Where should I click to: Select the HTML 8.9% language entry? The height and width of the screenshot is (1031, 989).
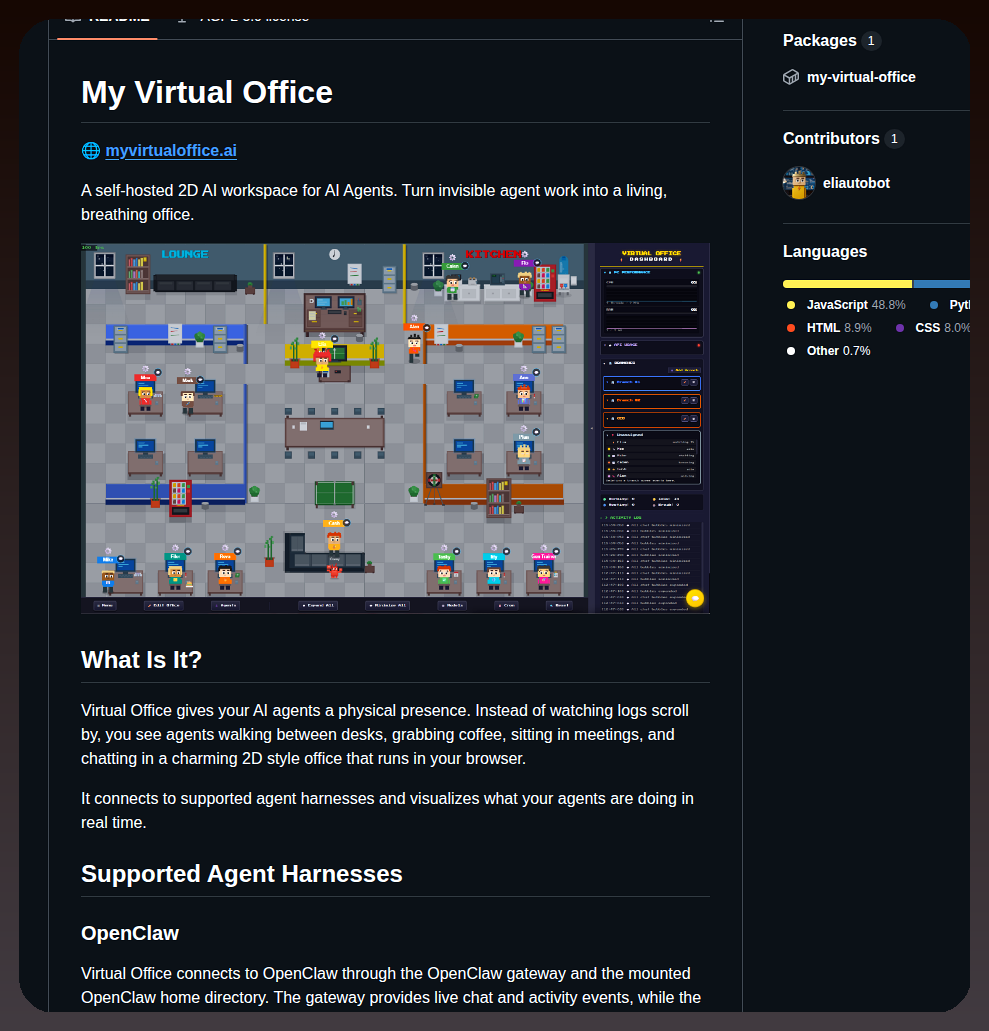coord(829,328)
